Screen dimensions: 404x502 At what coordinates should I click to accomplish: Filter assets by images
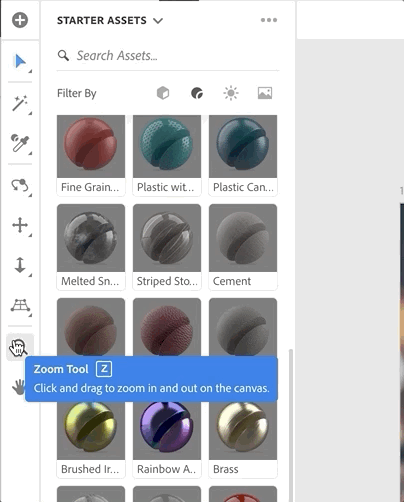[x=265, y=93]
